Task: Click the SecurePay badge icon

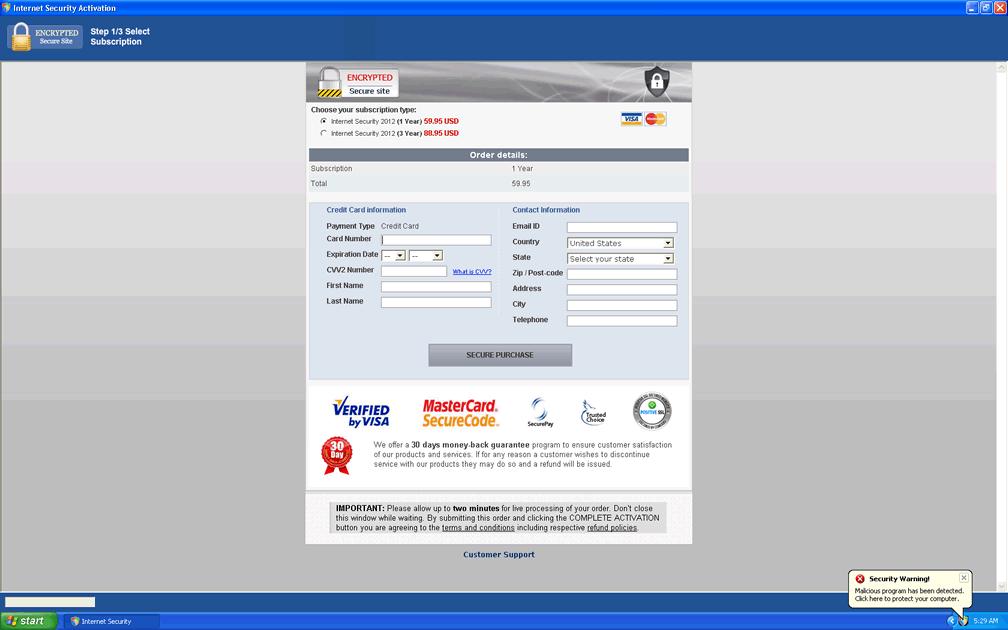Action: click(x=540, y=411)
